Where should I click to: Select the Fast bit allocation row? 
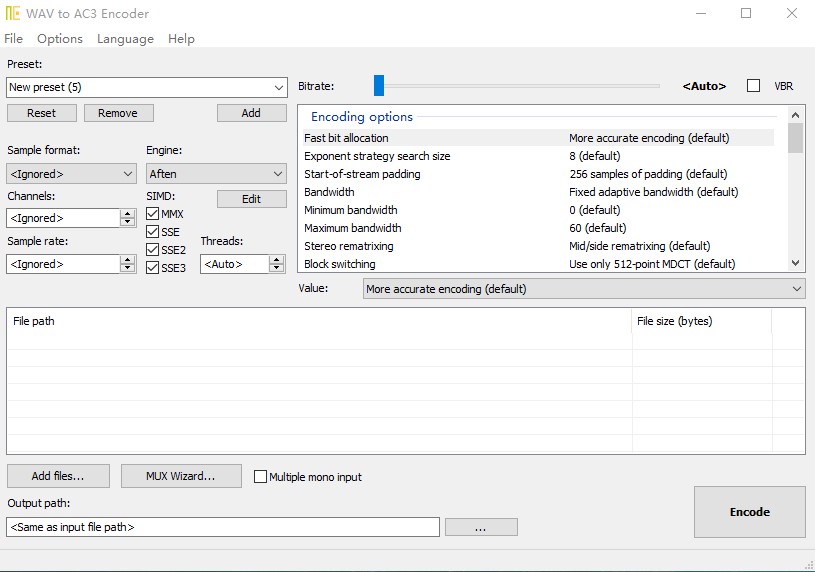538,138
